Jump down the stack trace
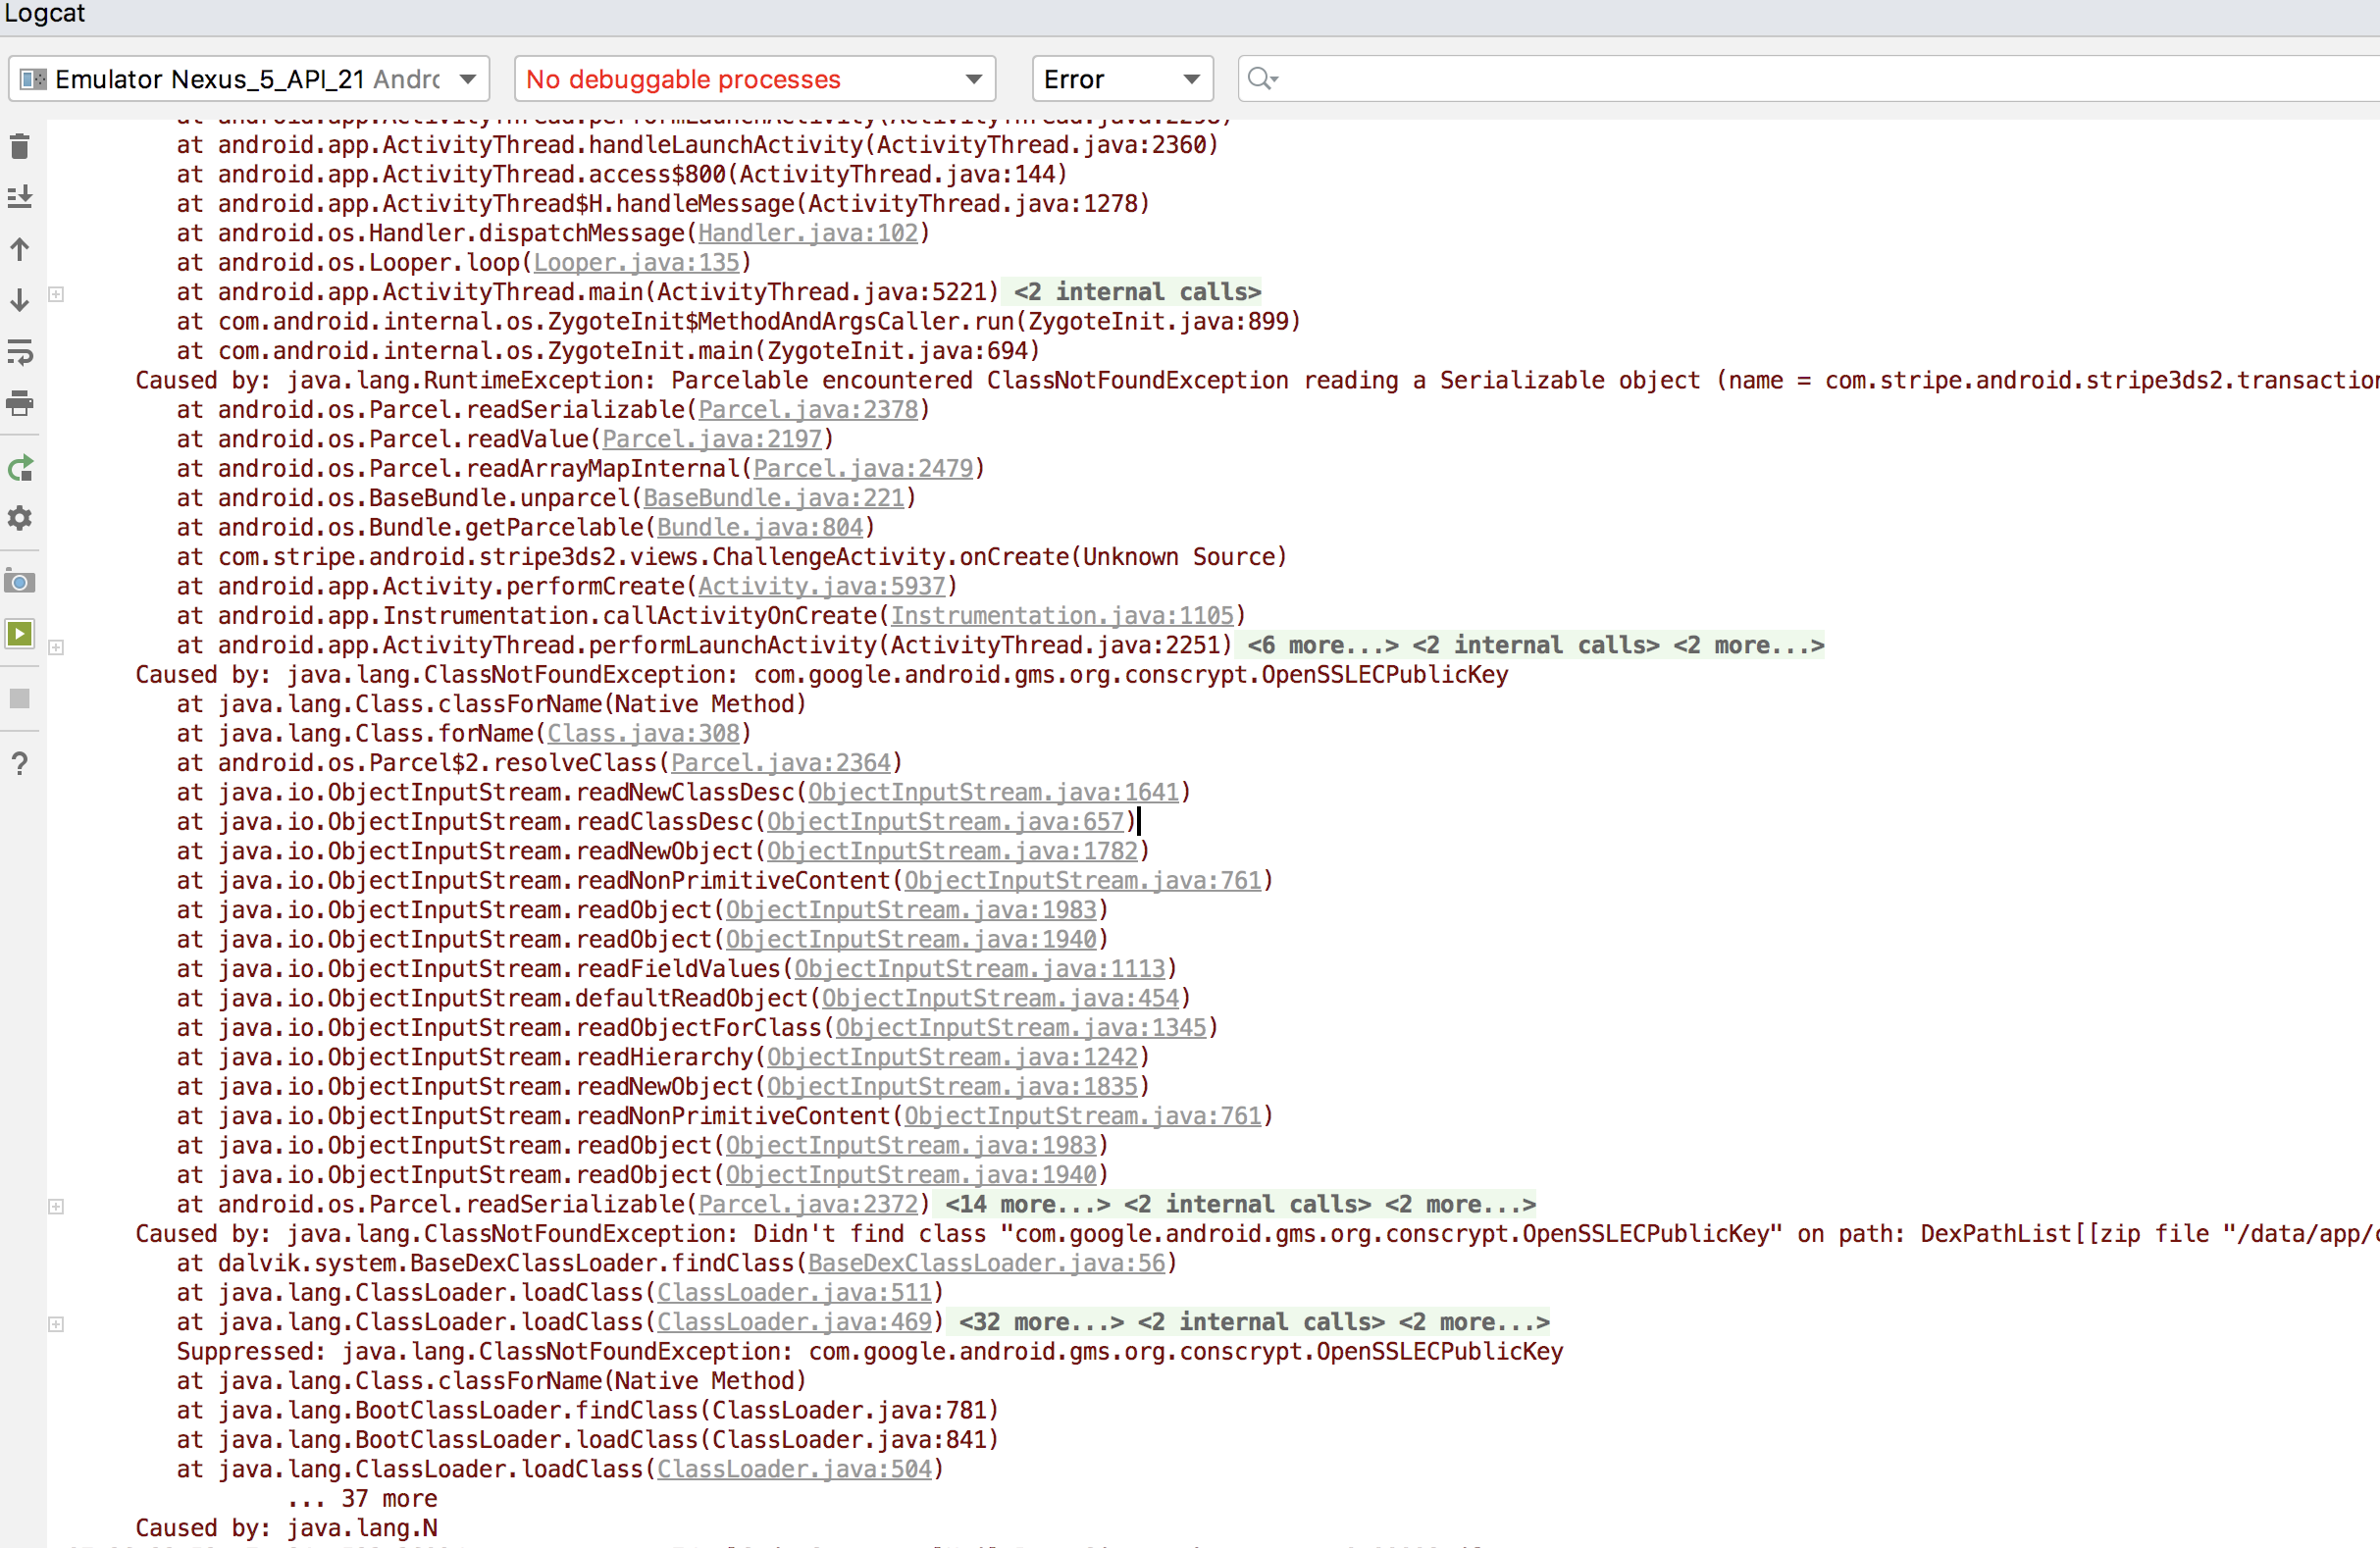 click(x=19, y=299)
